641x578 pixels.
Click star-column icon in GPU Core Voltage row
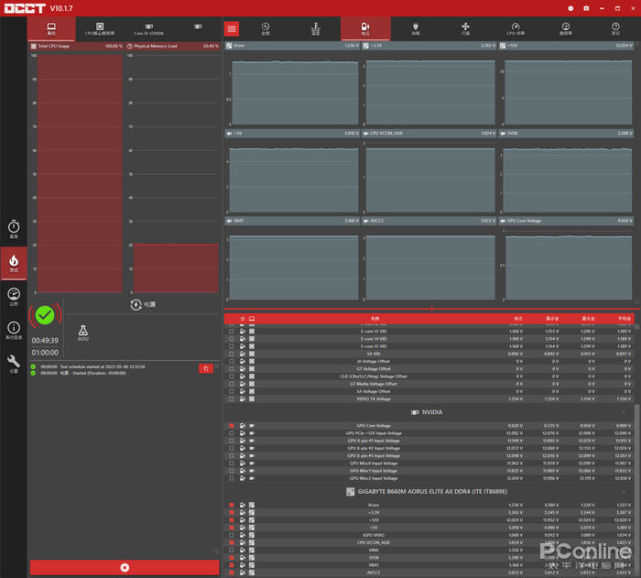[x=242, y=426]
